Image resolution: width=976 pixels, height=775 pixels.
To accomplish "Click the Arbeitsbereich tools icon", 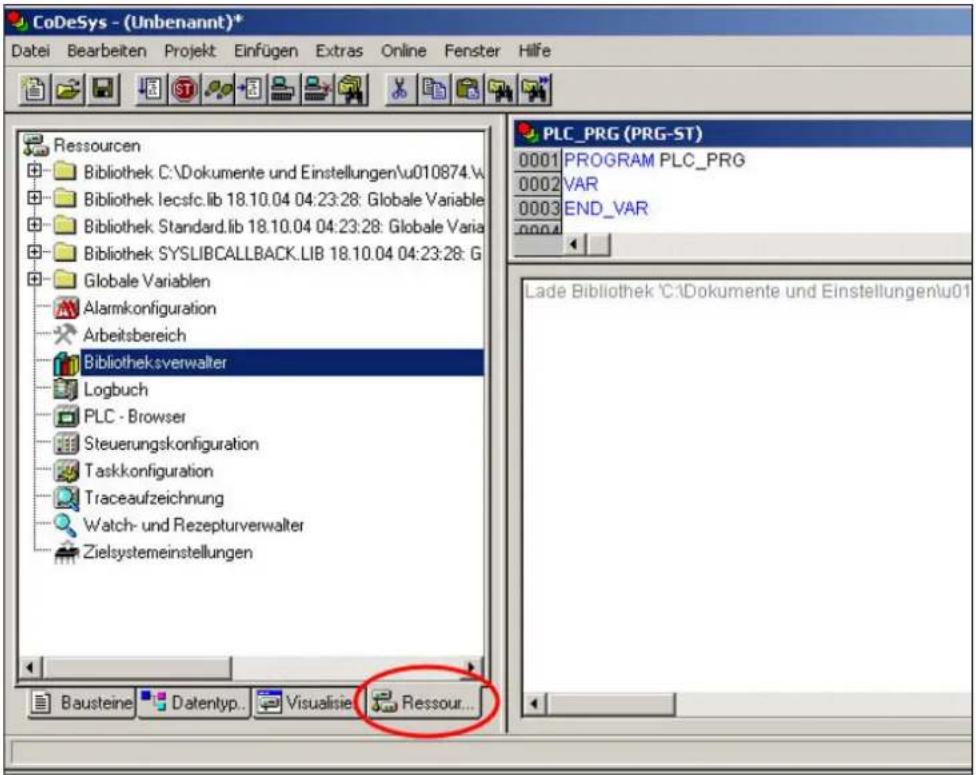I will pyautogui.click(x=65, y=335).
